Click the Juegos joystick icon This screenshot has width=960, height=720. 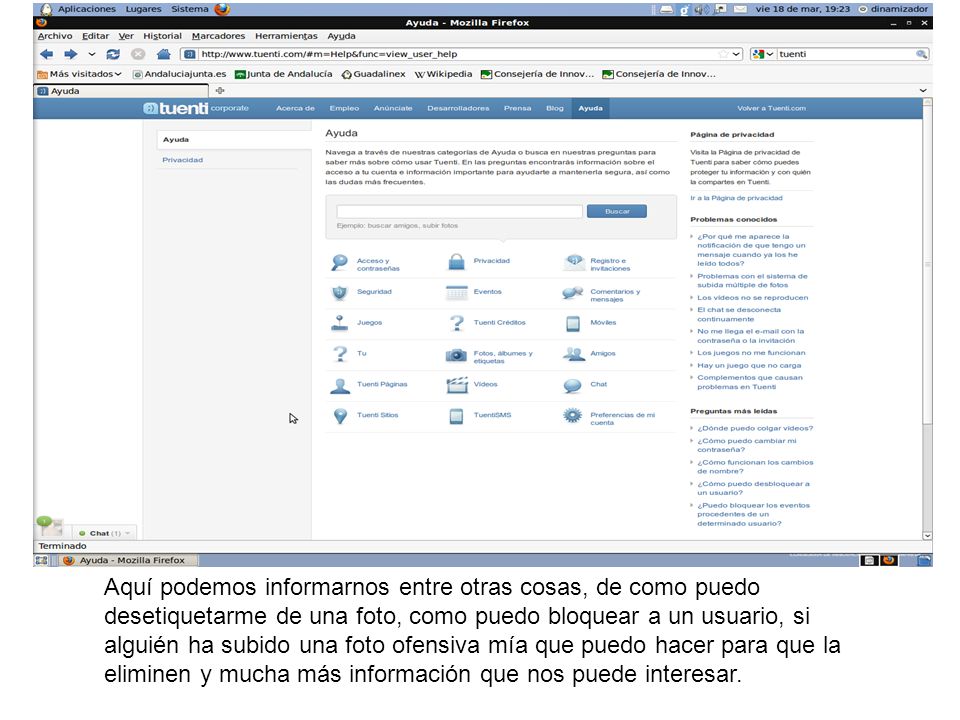pos(339,323)
